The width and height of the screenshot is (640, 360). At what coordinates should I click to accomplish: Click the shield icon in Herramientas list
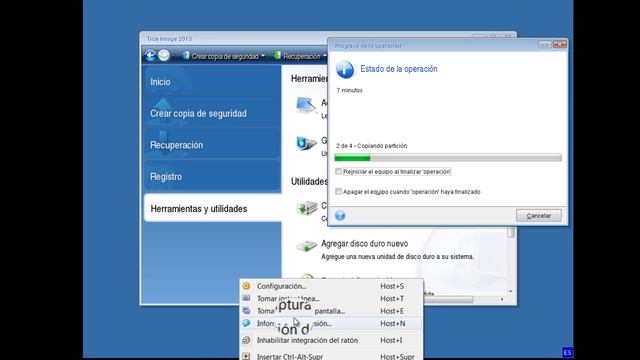(306, 143)
